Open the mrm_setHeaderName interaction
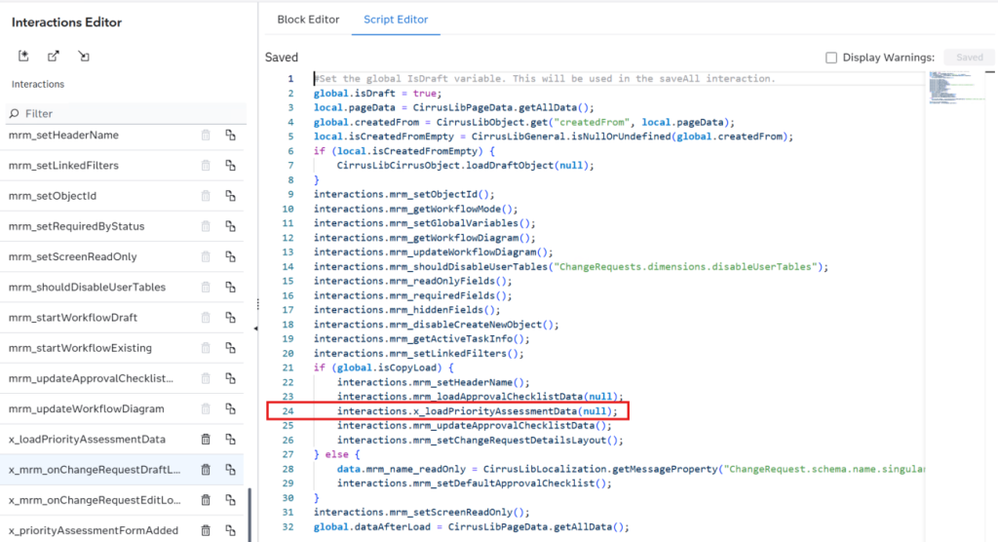Viewport: 998px width, 542px height. (64, 135)
